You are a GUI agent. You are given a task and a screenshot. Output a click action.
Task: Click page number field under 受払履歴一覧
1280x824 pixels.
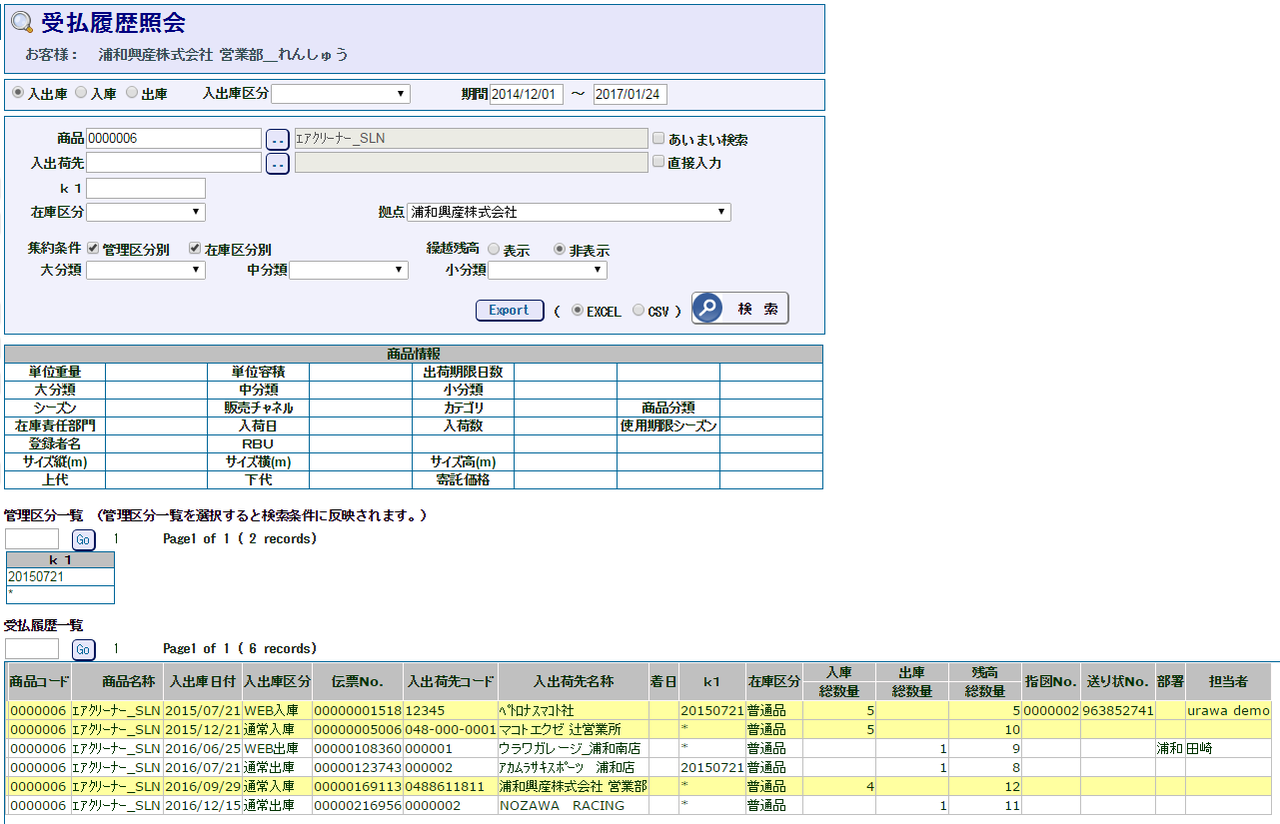pos(32,650)
